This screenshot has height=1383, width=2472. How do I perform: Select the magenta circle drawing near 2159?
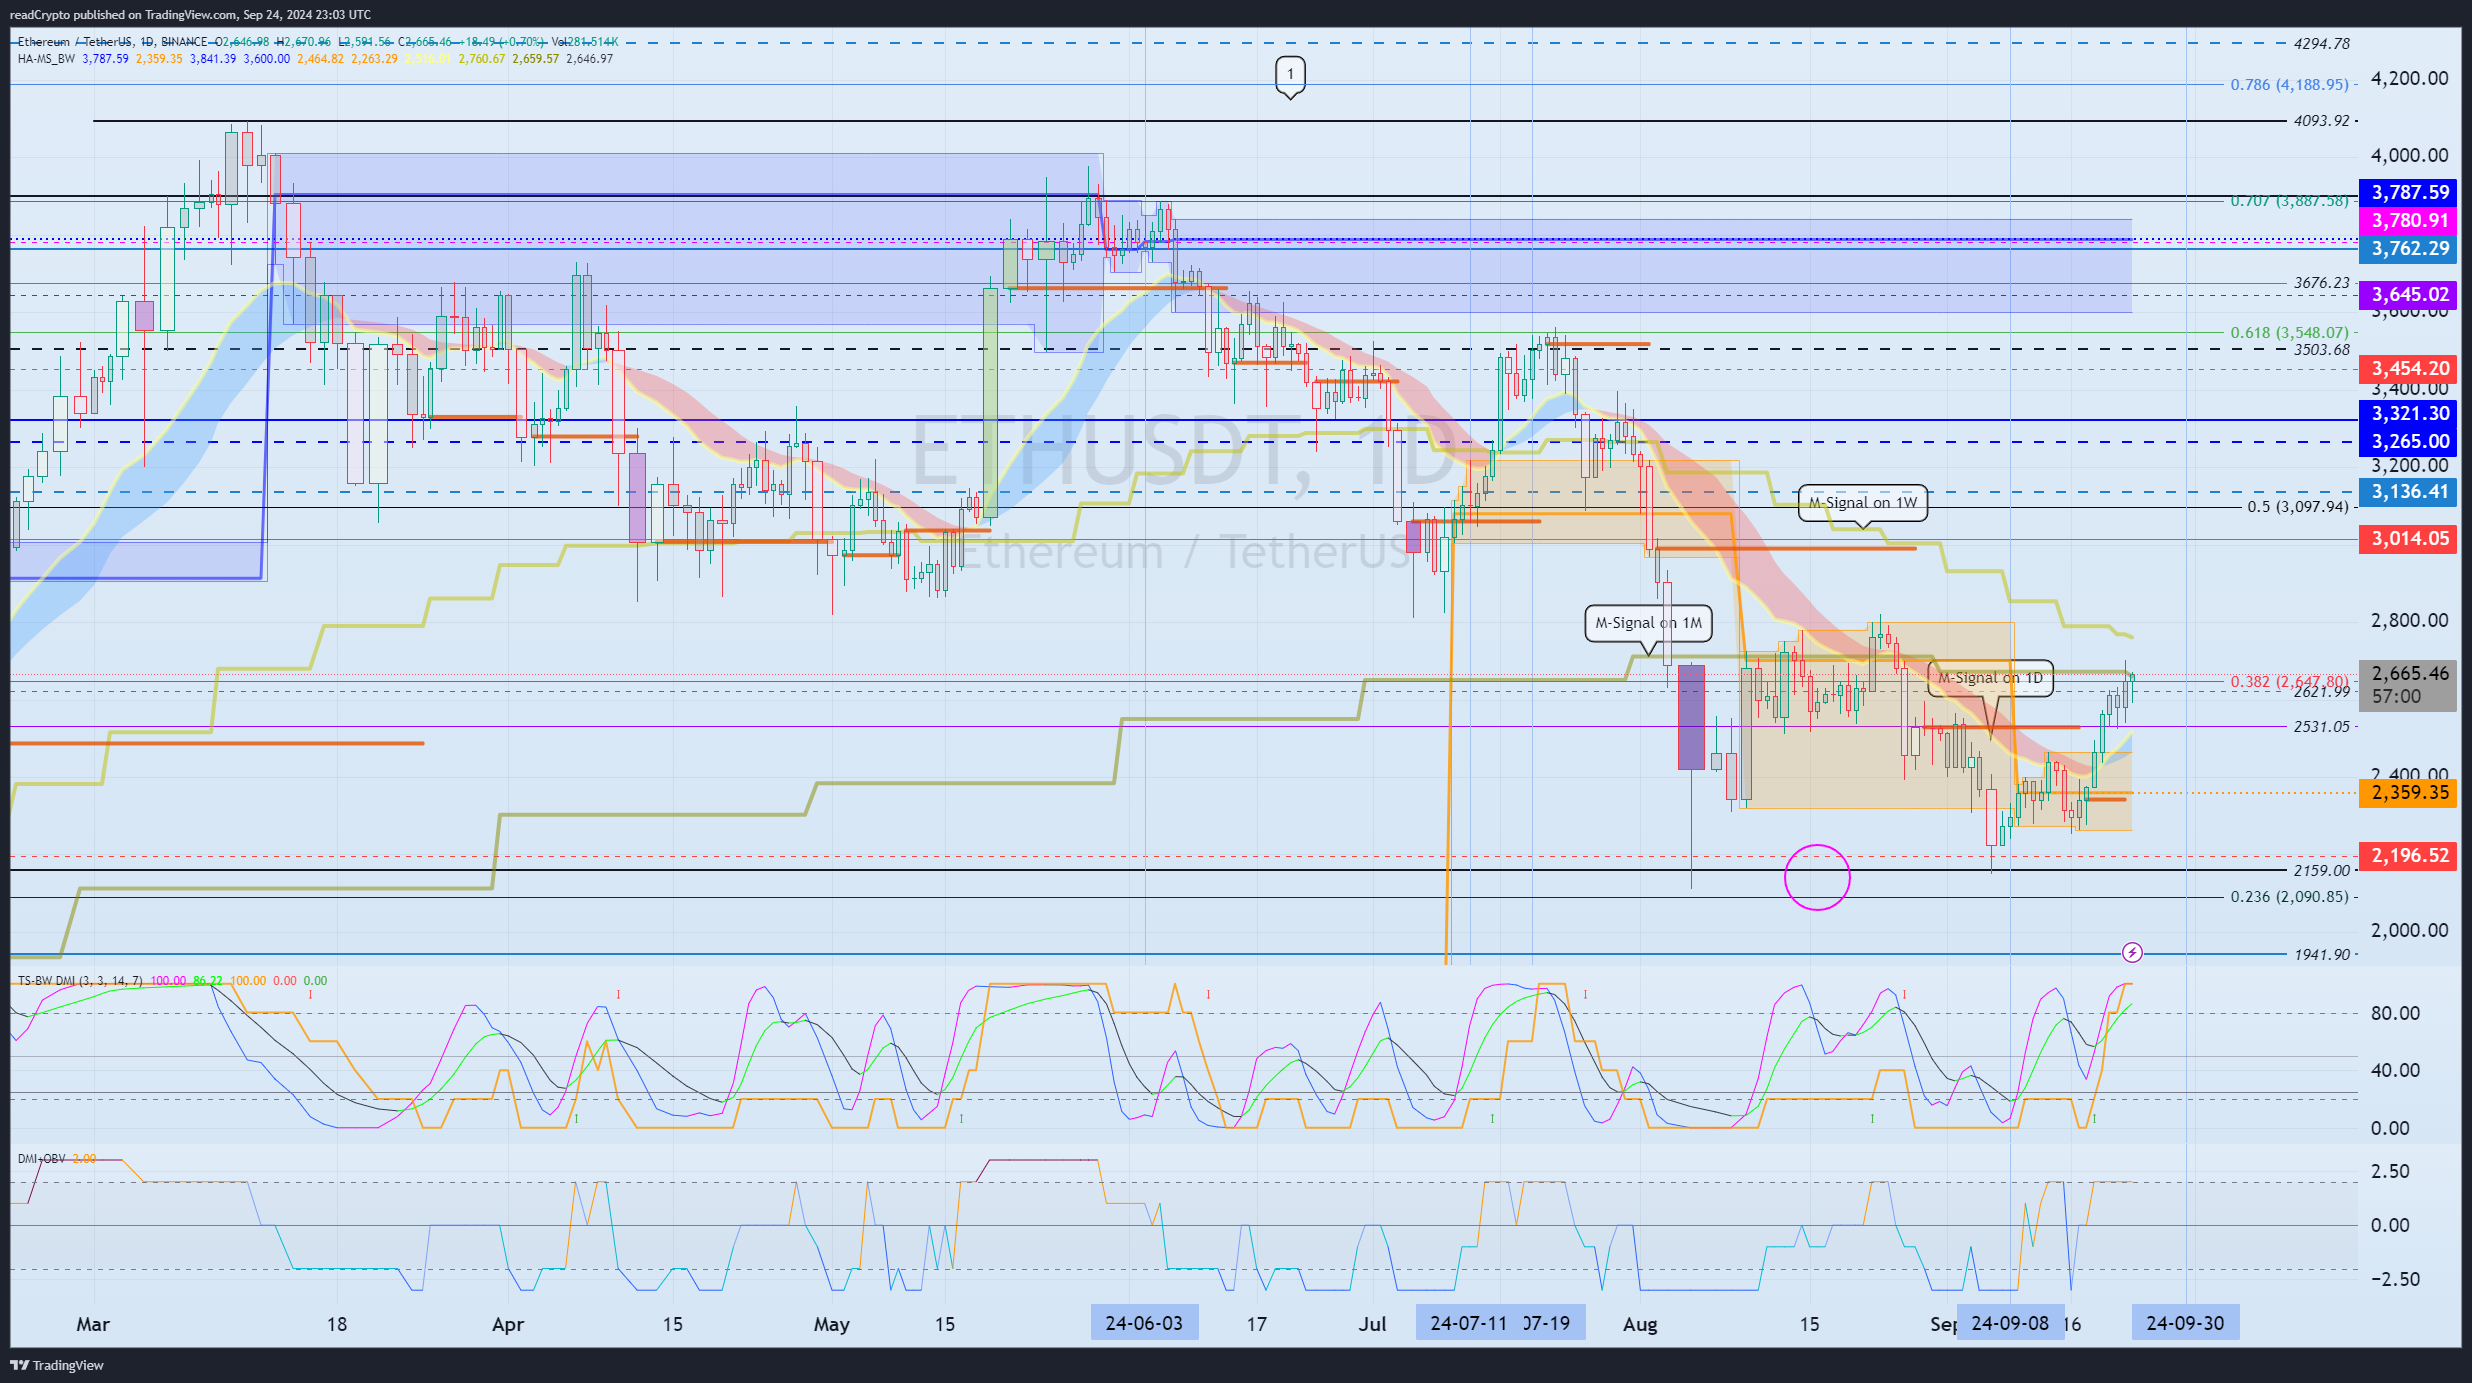[x=1817, y=878]
